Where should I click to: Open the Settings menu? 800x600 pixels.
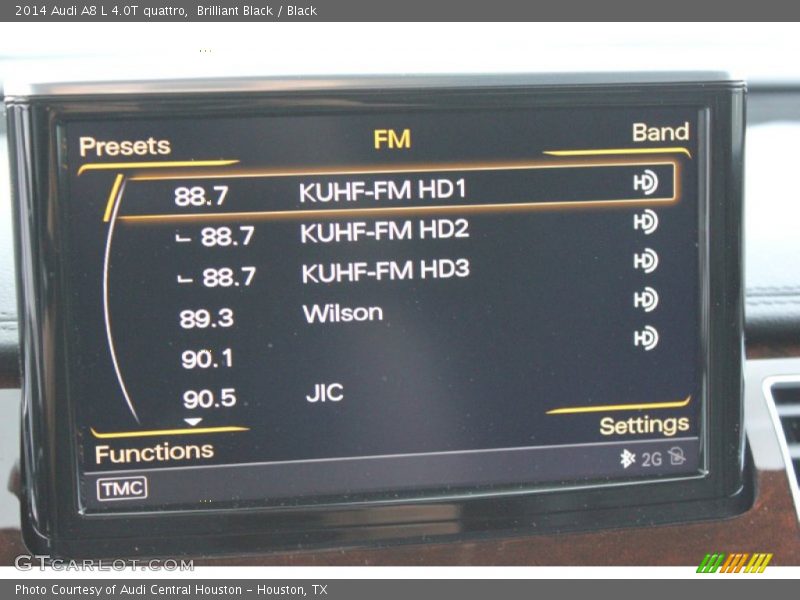click(644, 426)
